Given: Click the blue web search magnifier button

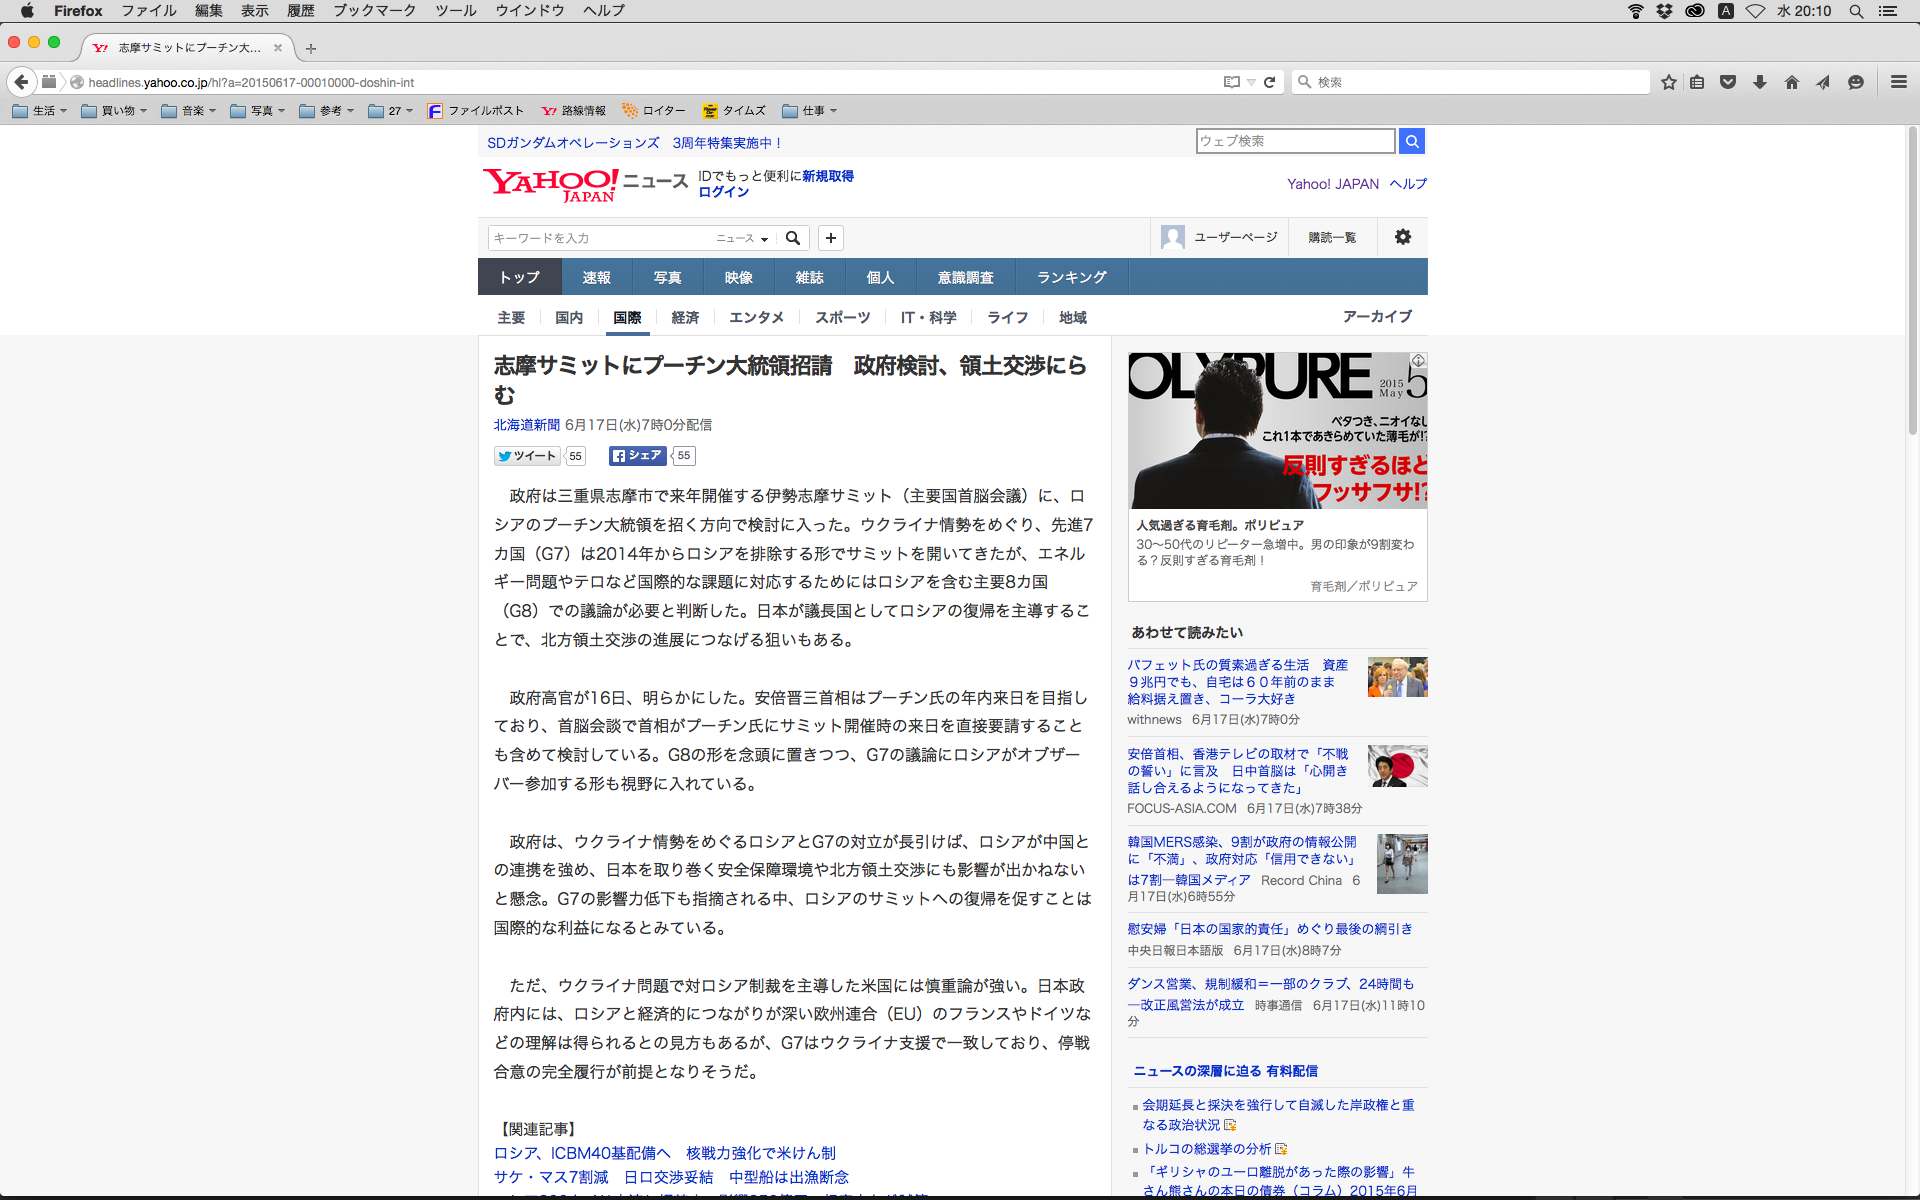Looking at the screenshot, I should (x=1412, y=141).
